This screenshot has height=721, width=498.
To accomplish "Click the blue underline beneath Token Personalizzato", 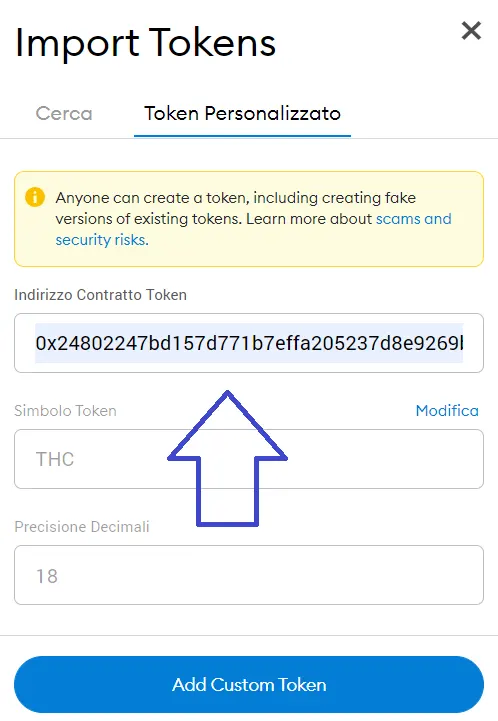I will click(x=242, y=136).
